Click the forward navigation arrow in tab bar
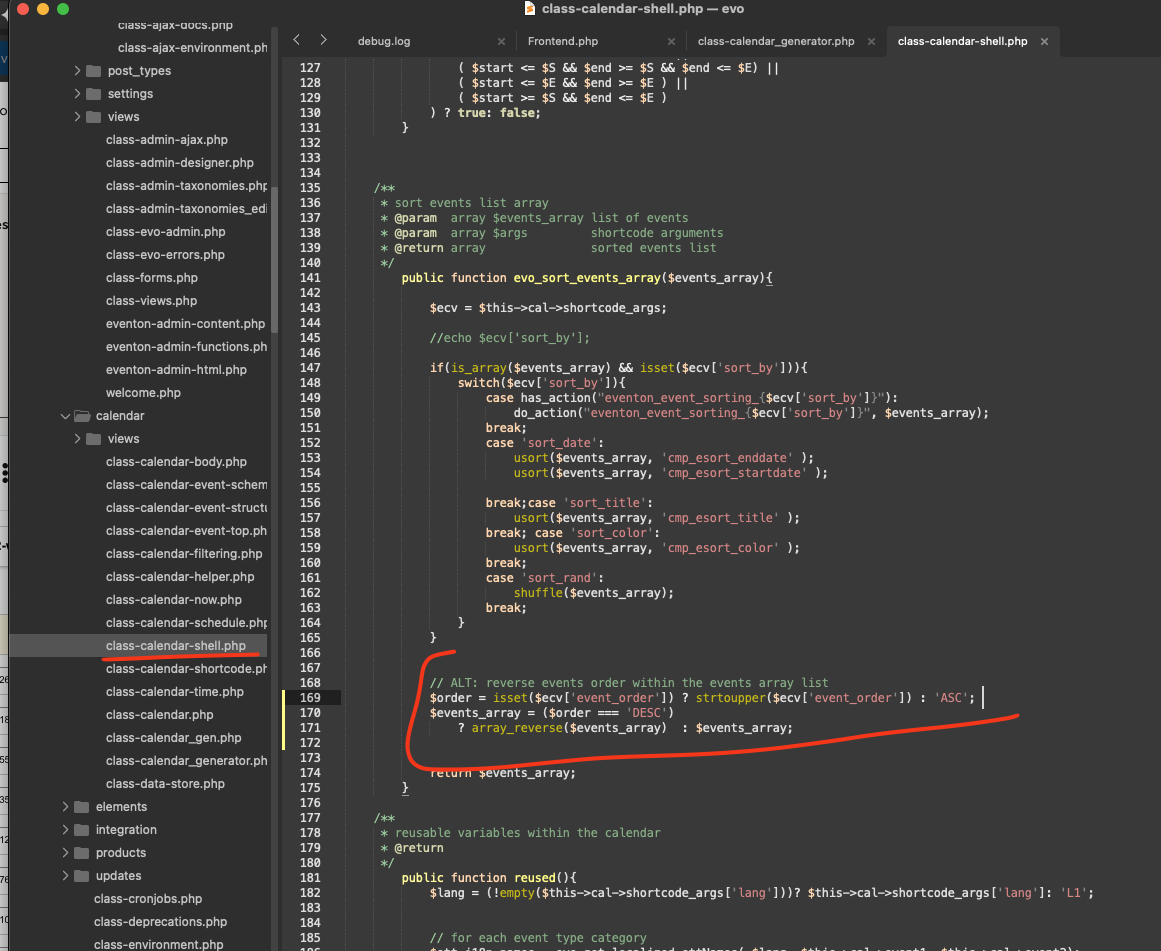This screenshot has width=1161, height=951. (x=323, y=40)
